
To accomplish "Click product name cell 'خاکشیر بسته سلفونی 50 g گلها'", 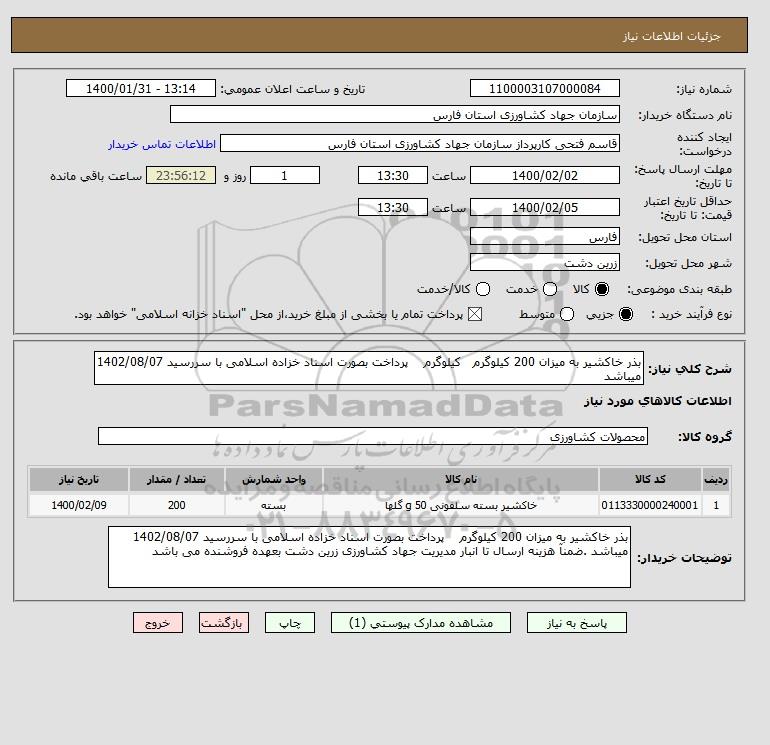I will point(461,505).
